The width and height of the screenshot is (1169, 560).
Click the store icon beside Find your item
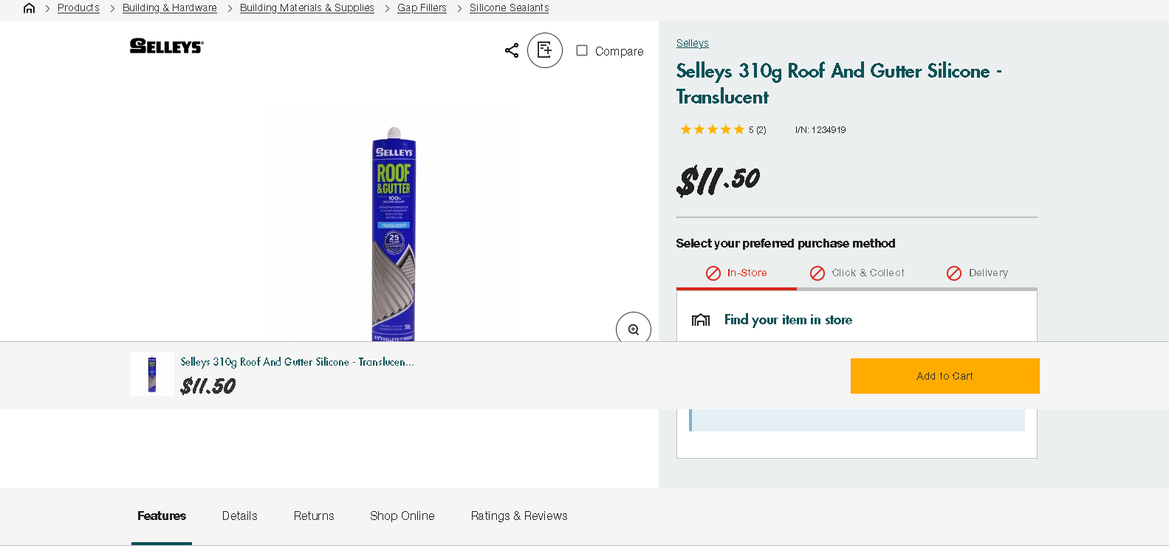pos(701,320)
